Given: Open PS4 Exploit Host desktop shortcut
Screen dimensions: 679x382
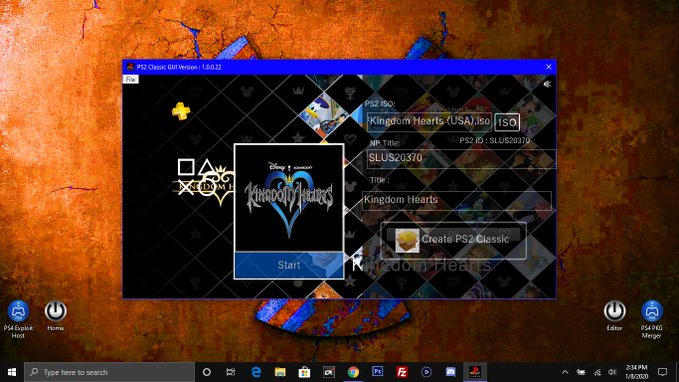Looking at the screenshot, I should (18, 319).
